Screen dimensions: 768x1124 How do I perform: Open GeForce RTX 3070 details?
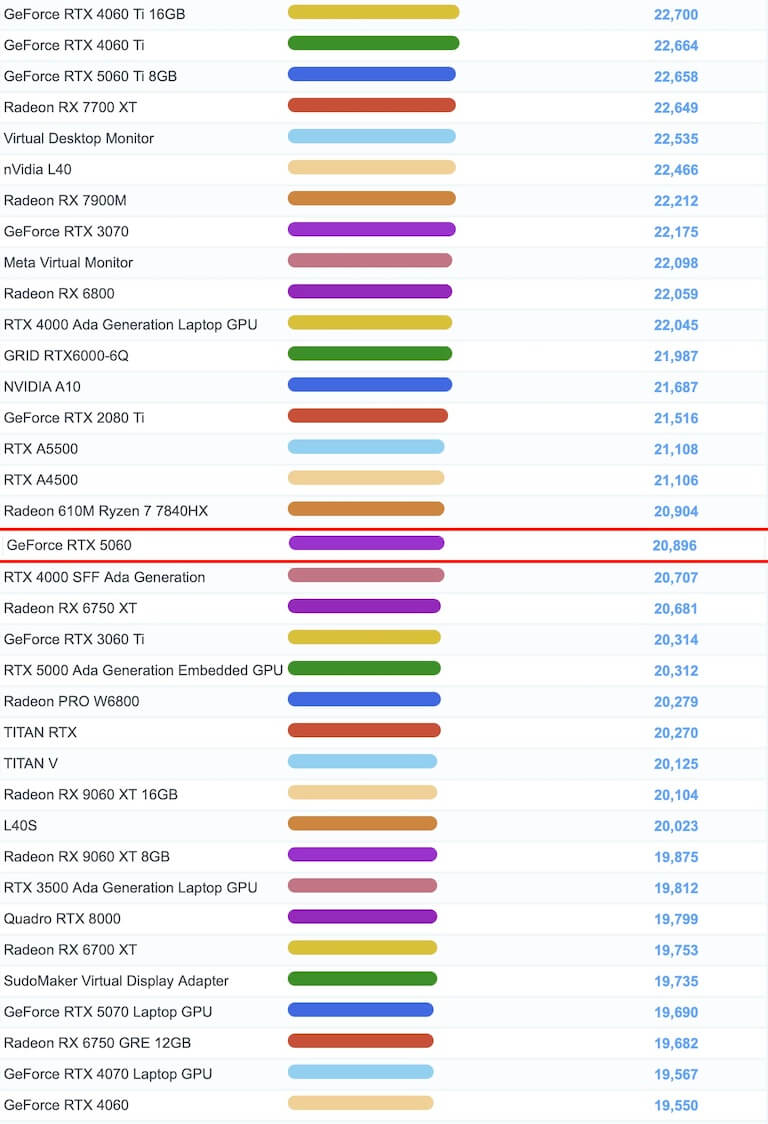coord(66,231)
